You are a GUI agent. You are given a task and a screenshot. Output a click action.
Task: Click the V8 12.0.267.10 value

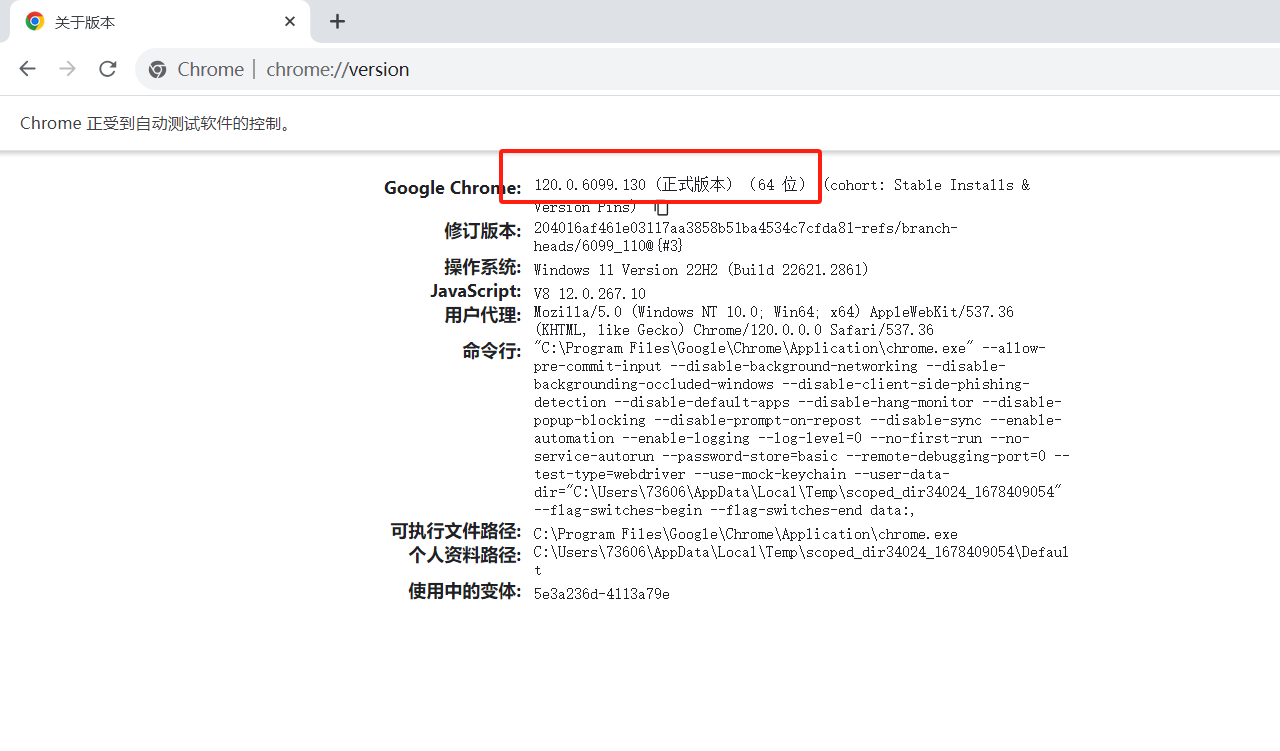point(590,294)
